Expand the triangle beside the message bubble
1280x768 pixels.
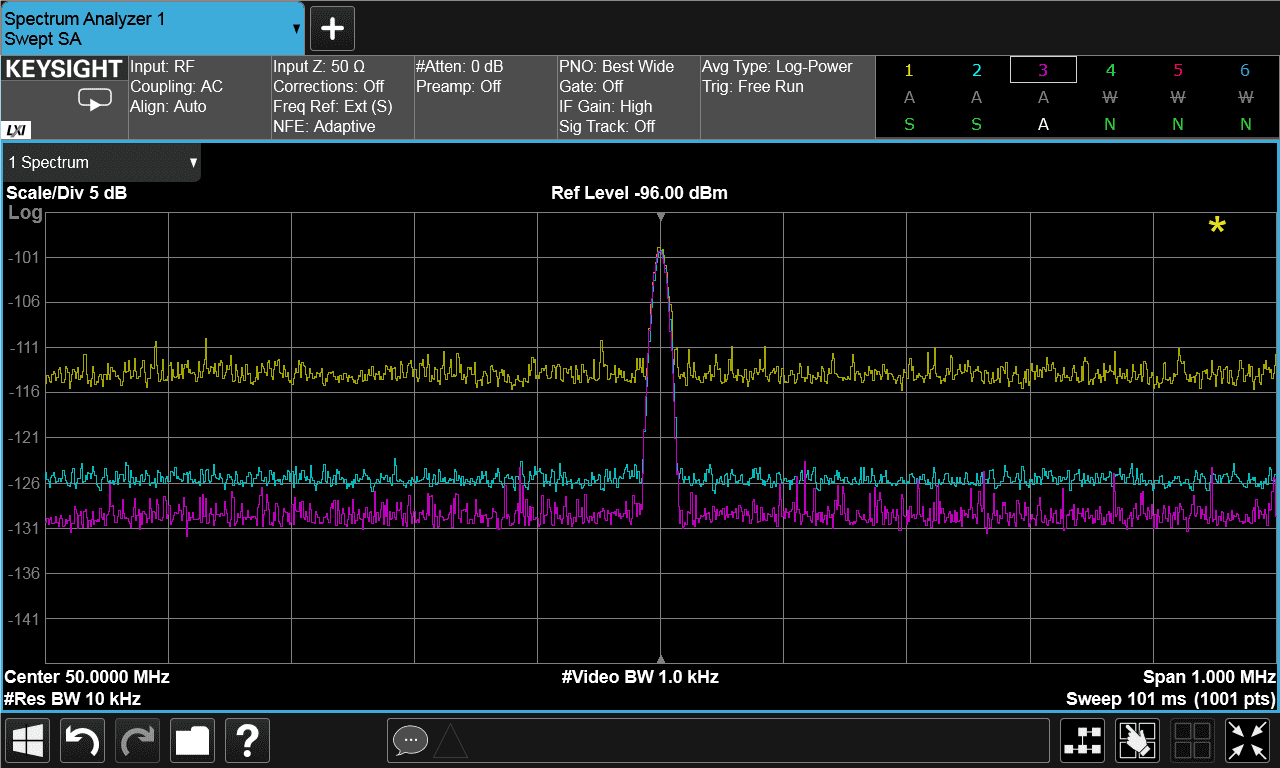coord(448,742)
